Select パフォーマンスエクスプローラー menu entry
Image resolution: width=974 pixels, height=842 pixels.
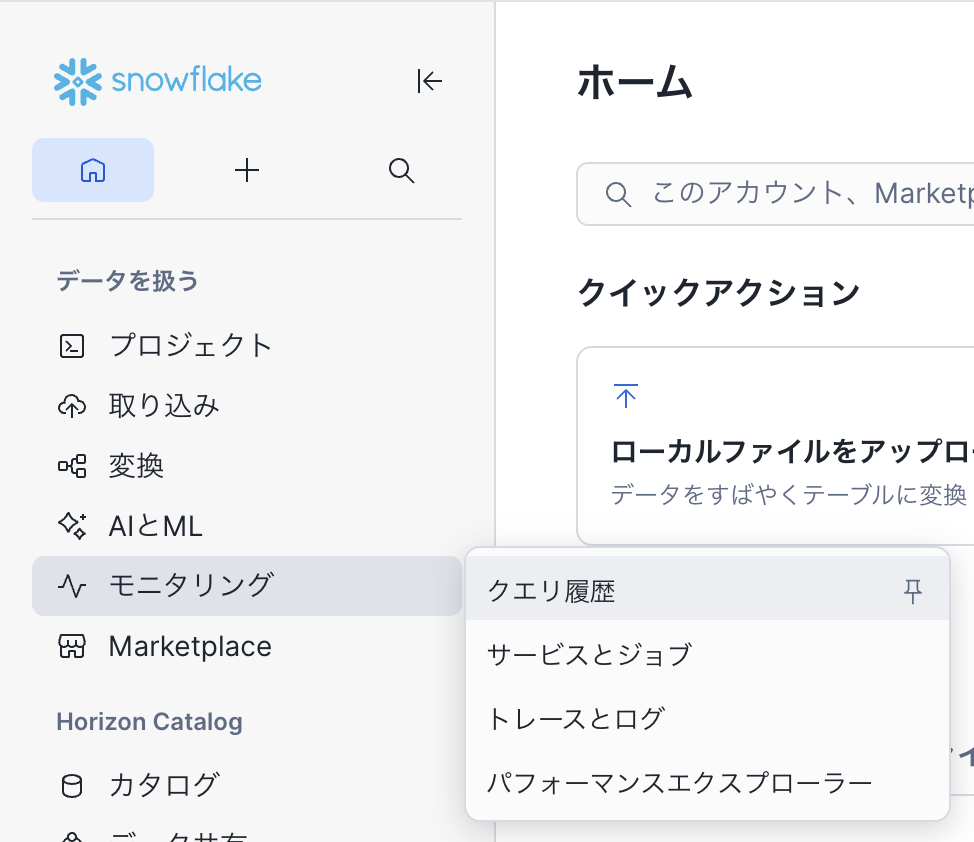tap(679, 782)
